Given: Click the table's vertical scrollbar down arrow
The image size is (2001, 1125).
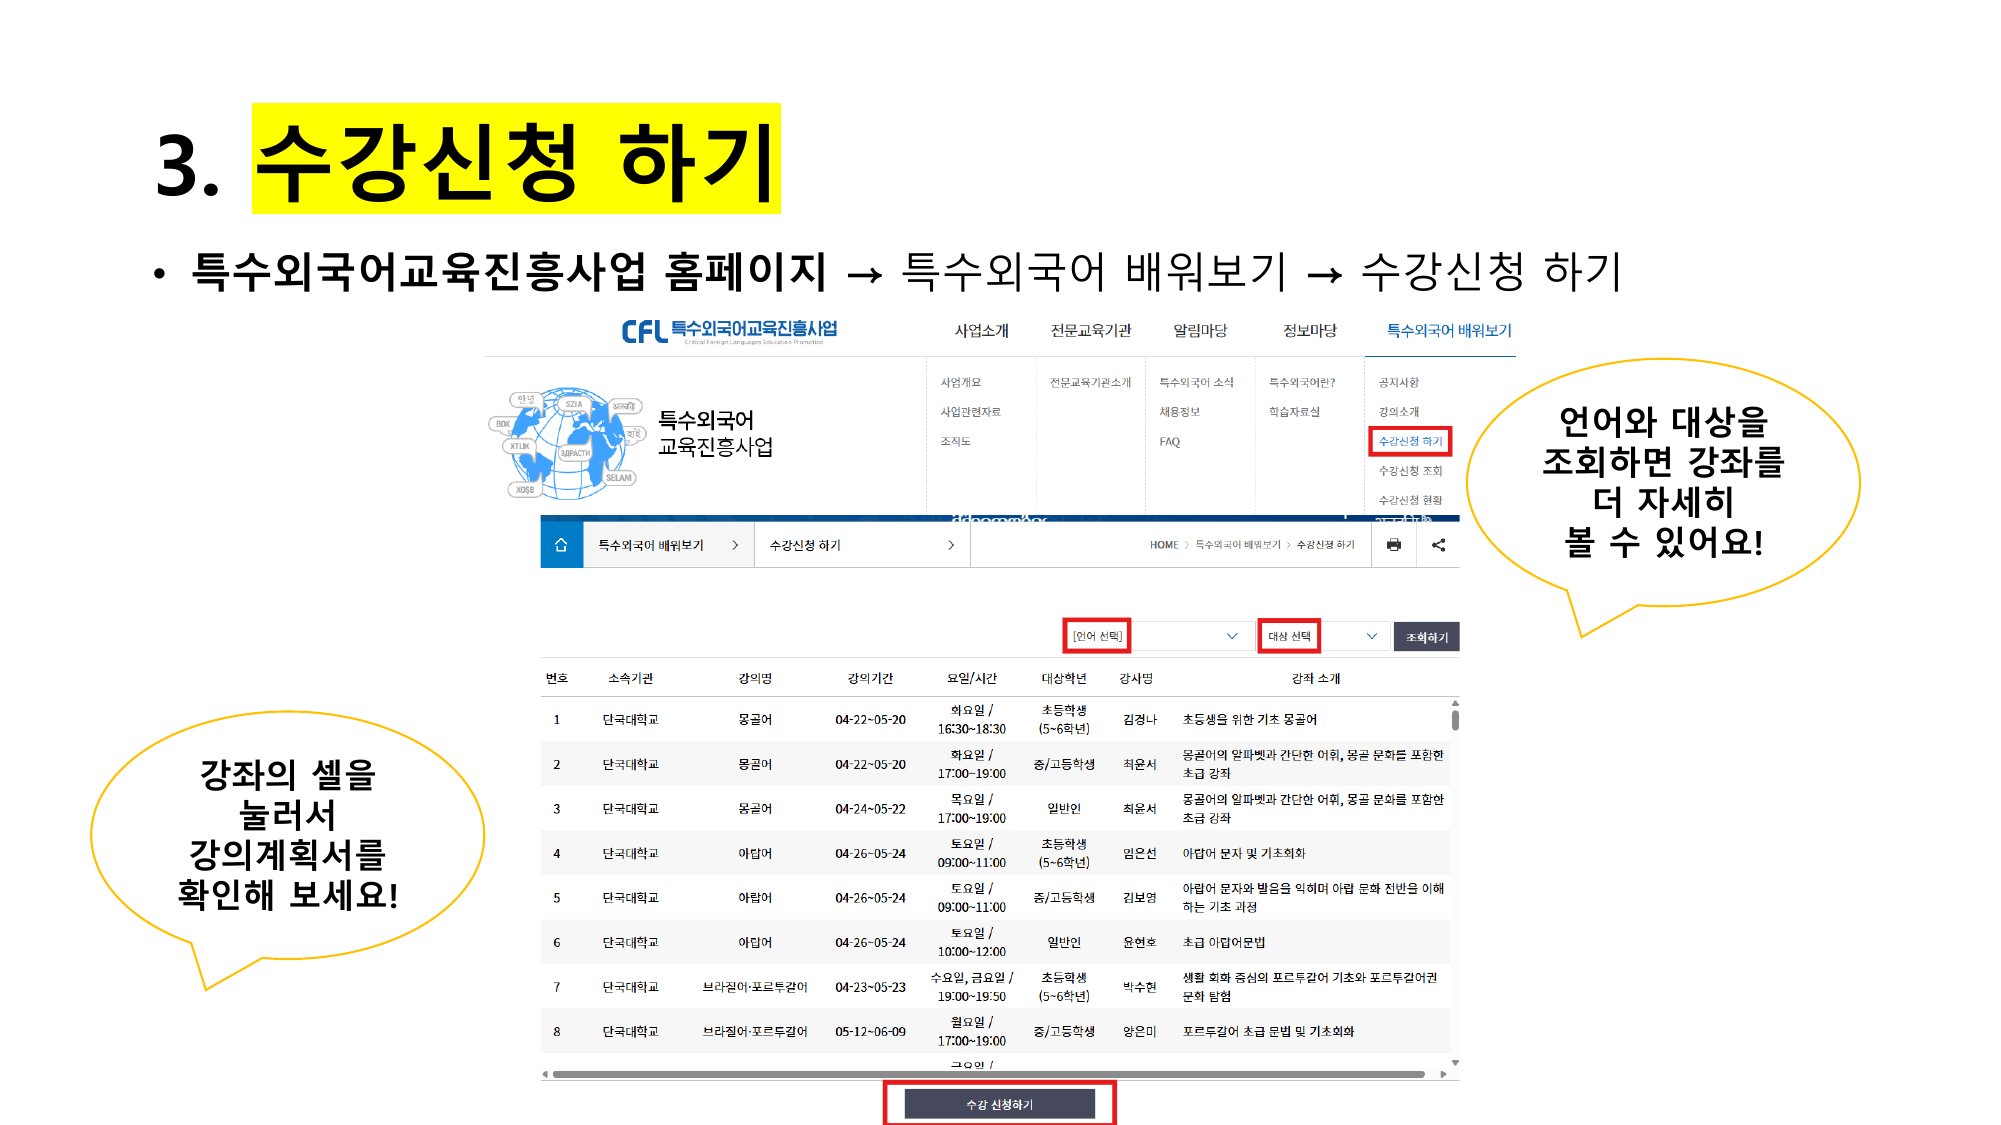Looking at the screenshot, I should (1455, 1063).
